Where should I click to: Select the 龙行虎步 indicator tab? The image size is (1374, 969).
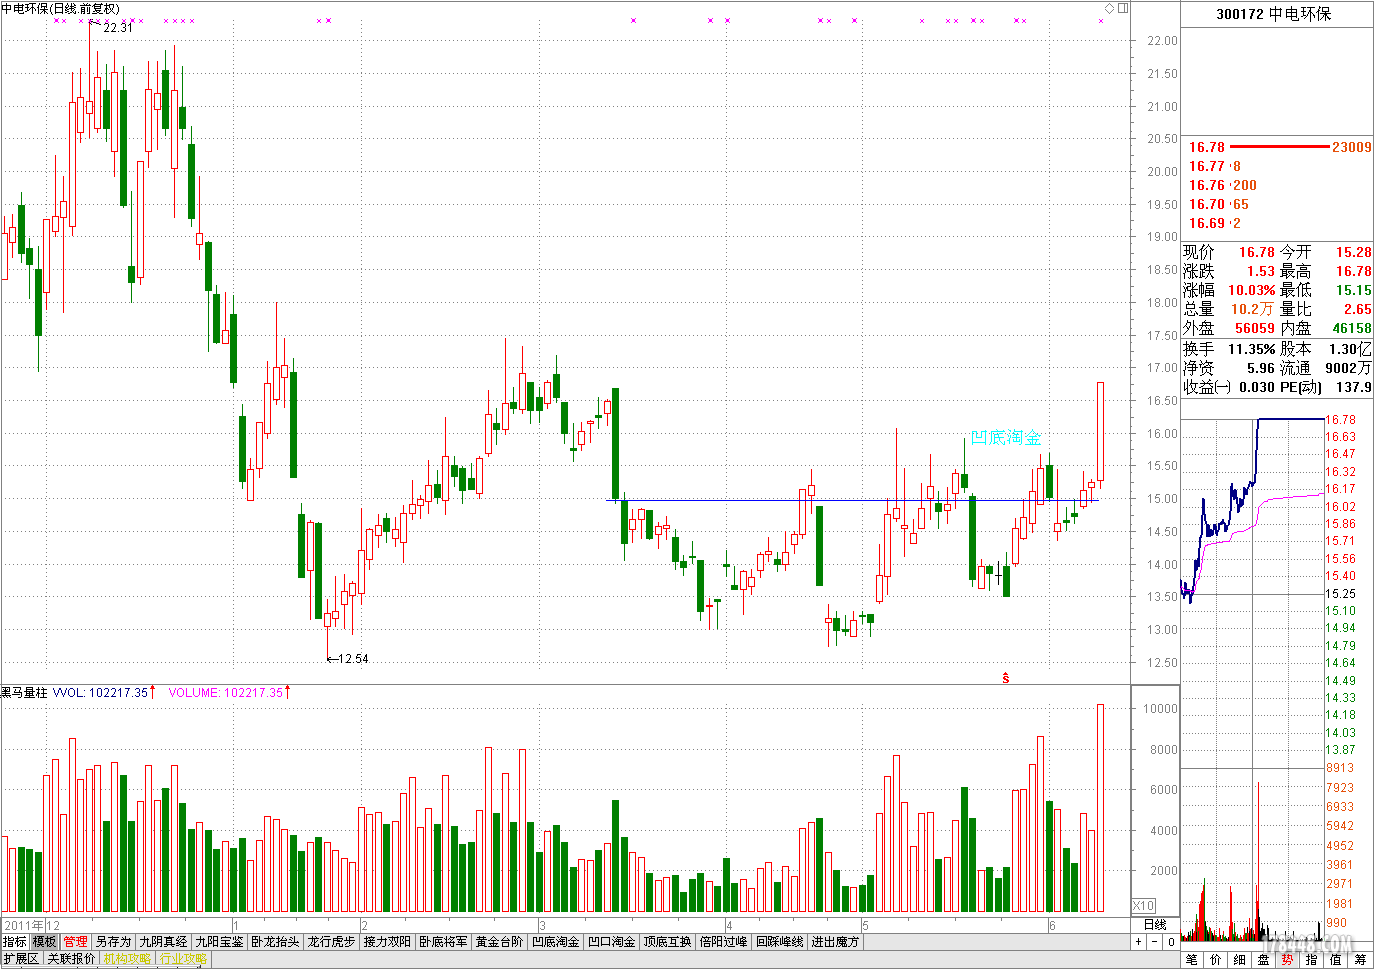tap(331, 942)
